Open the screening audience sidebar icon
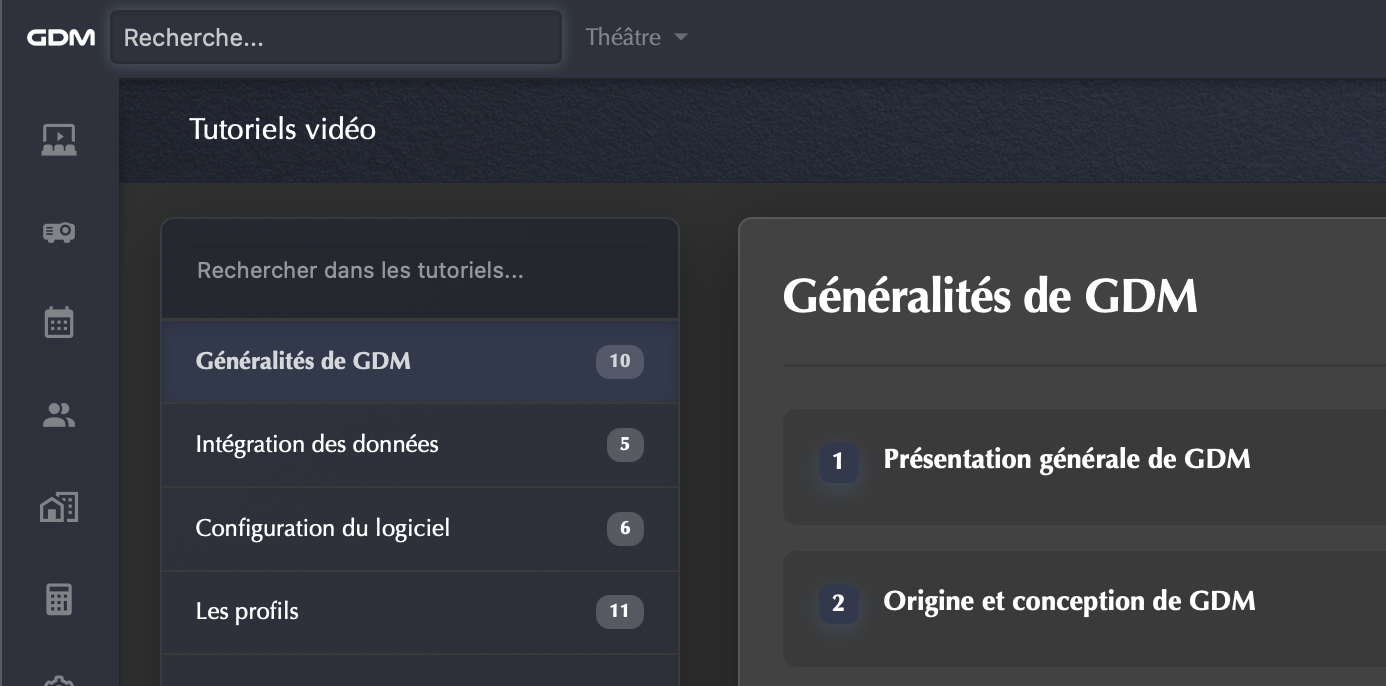The image size is (1386, 686). click(x=59, y=139)
